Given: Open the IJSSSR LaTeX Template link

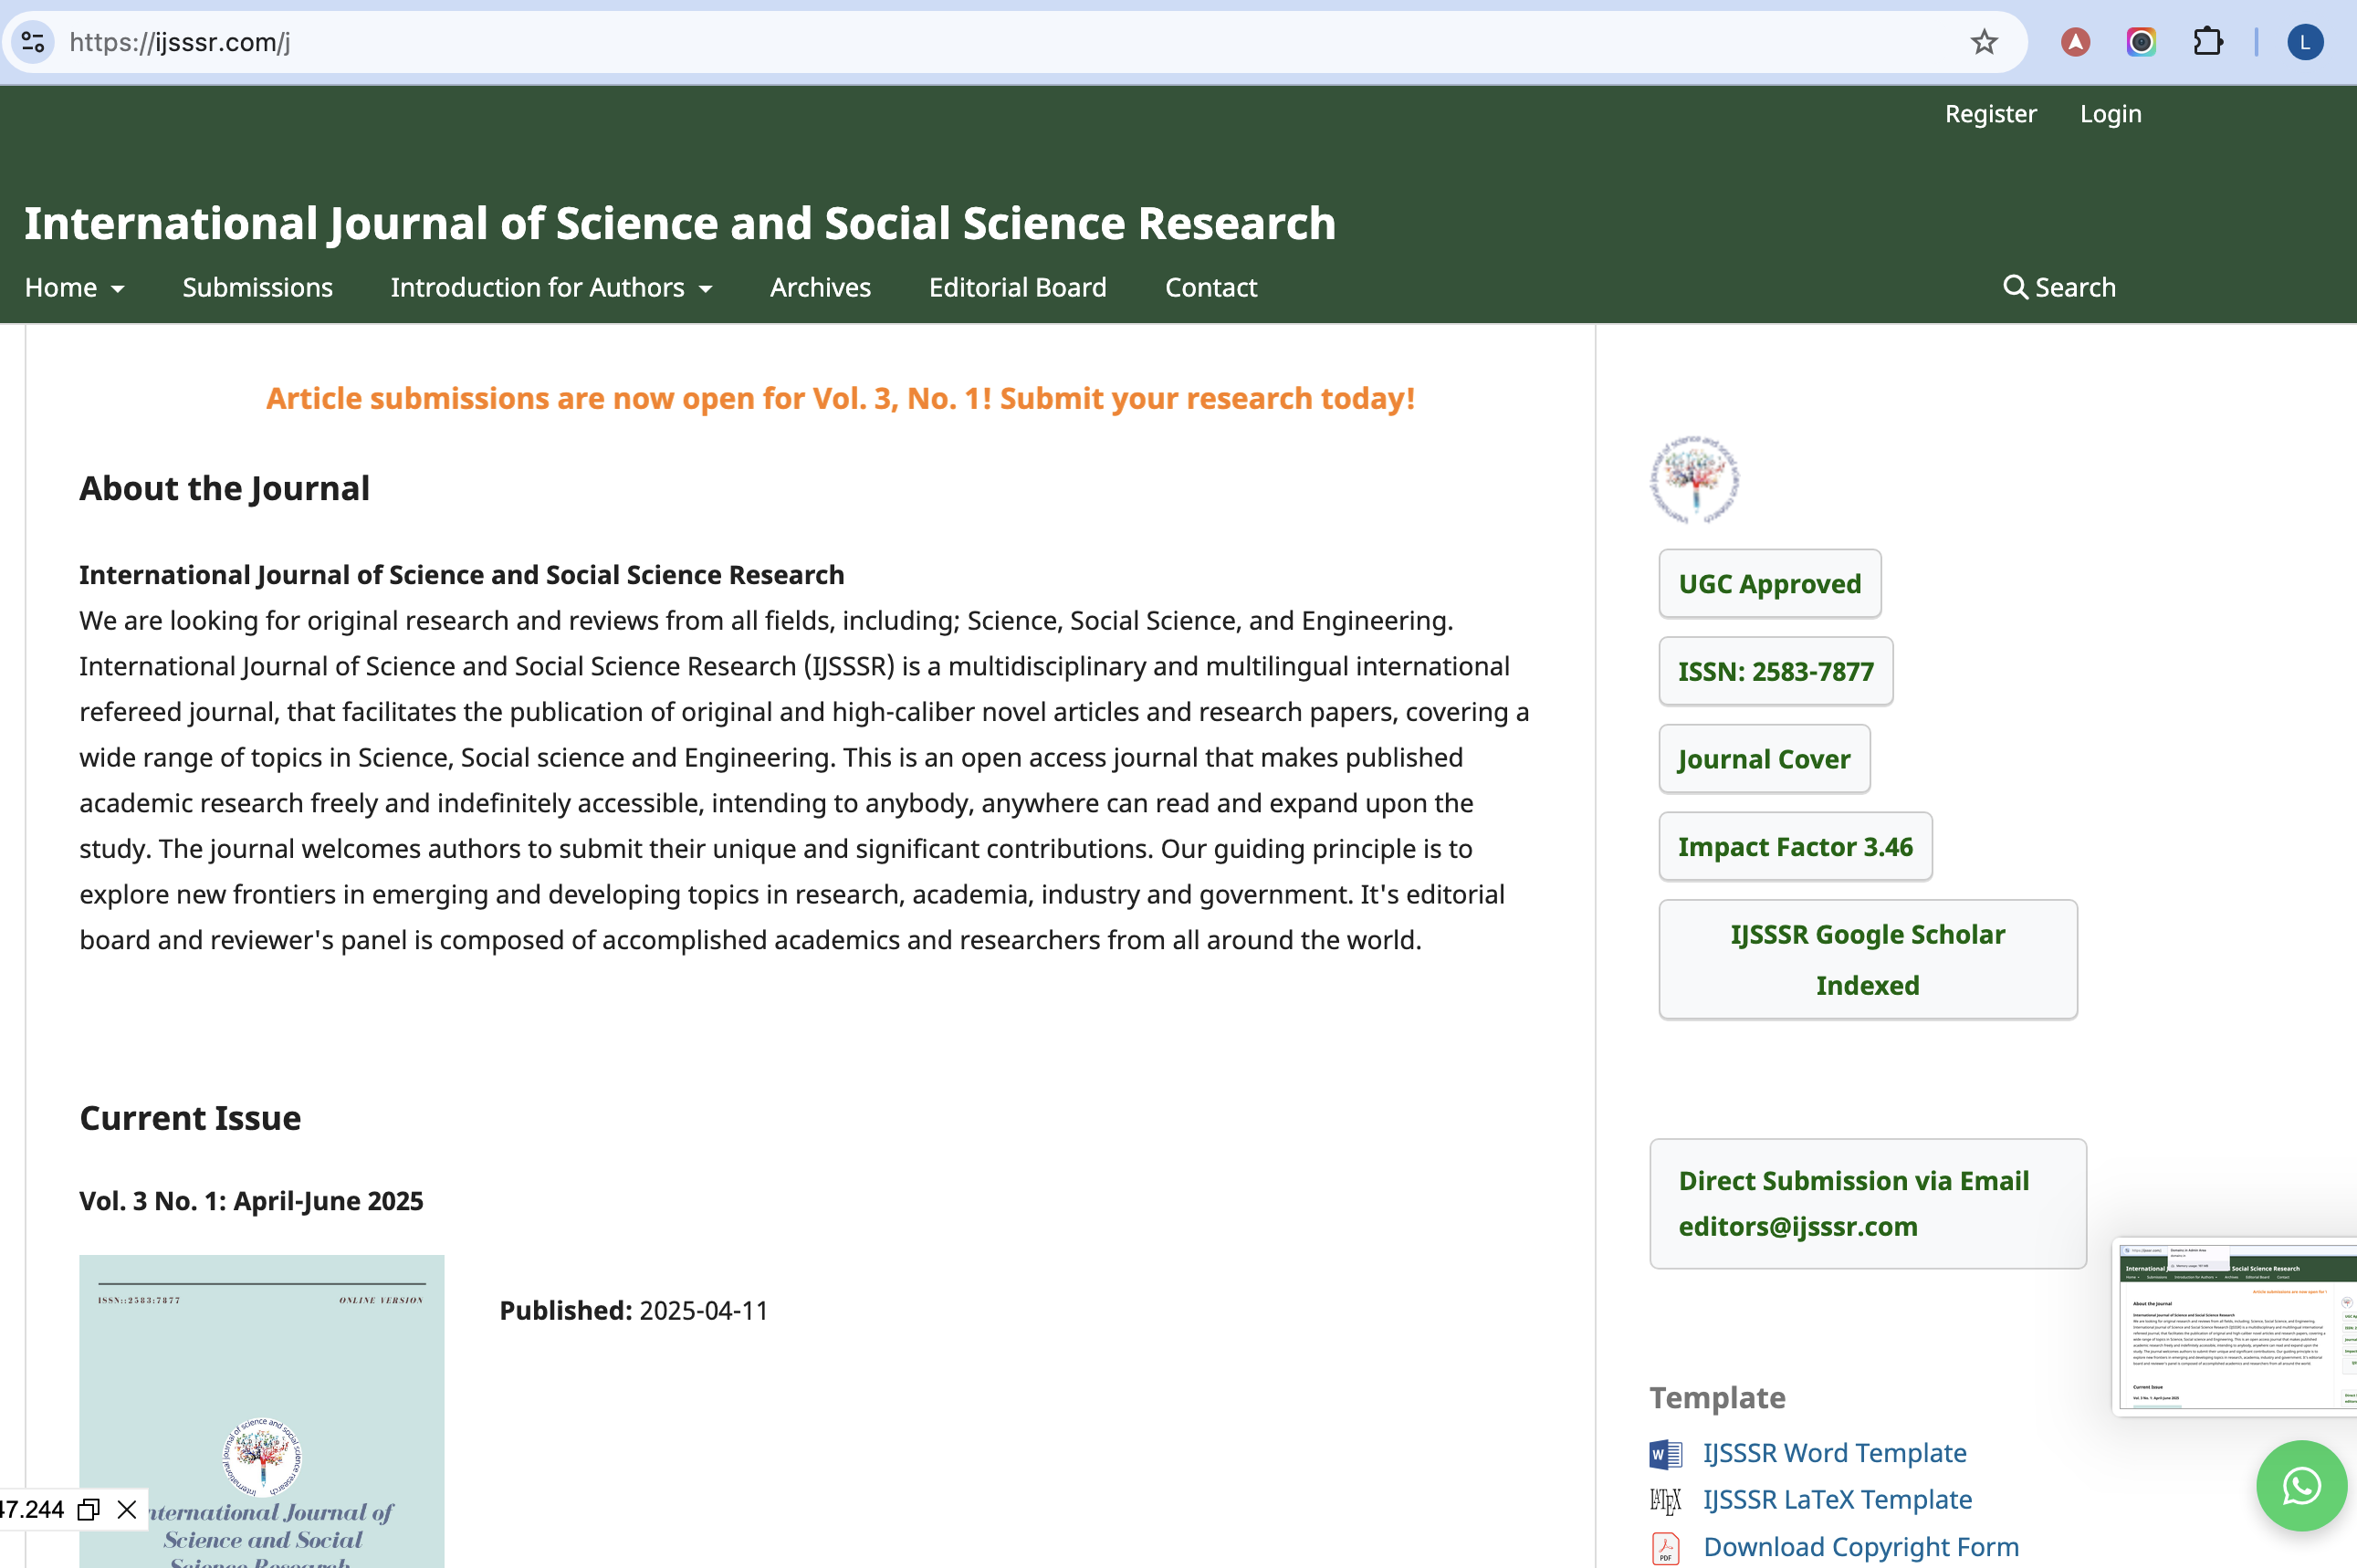Looking at the screenshot, I should click(1837, 1499).
